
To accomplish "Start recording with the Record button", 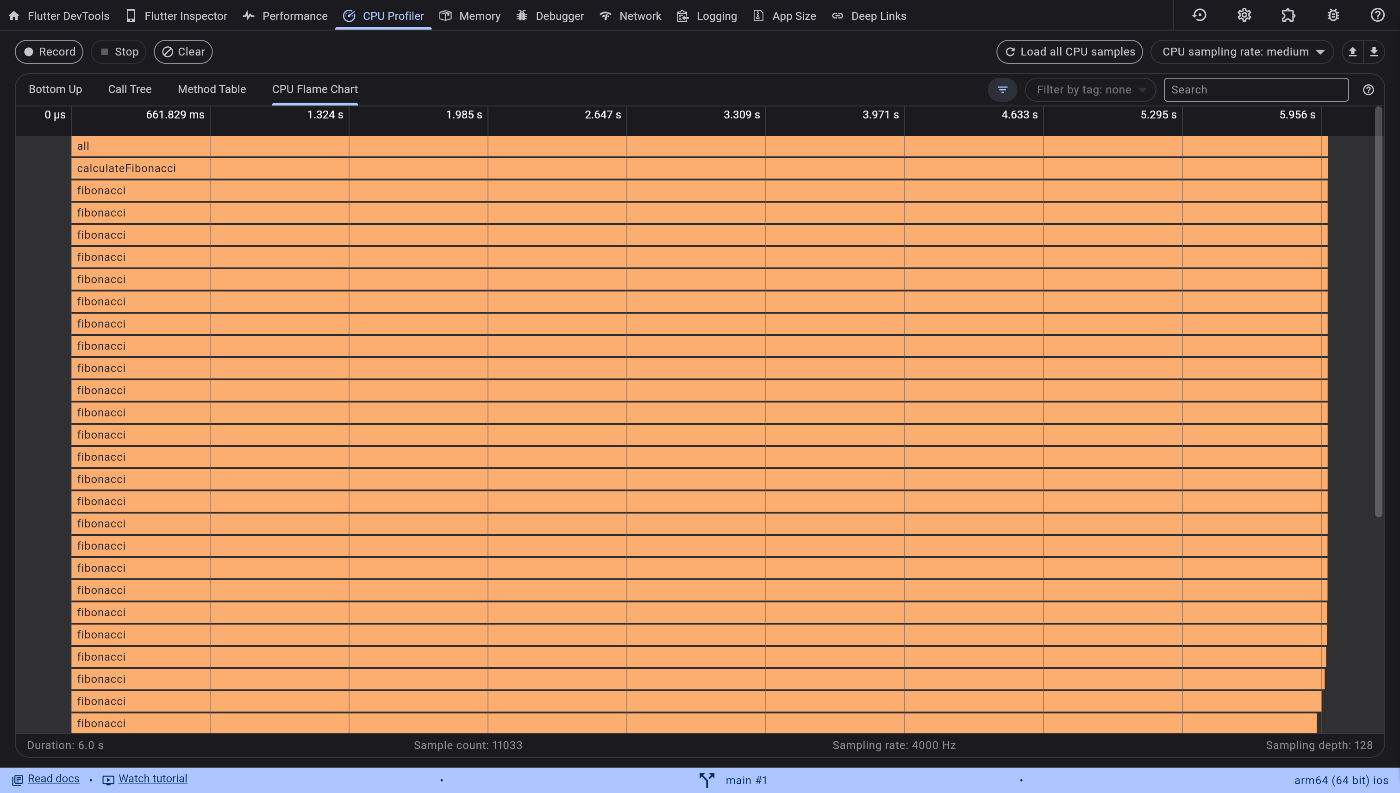I will 49,52.
